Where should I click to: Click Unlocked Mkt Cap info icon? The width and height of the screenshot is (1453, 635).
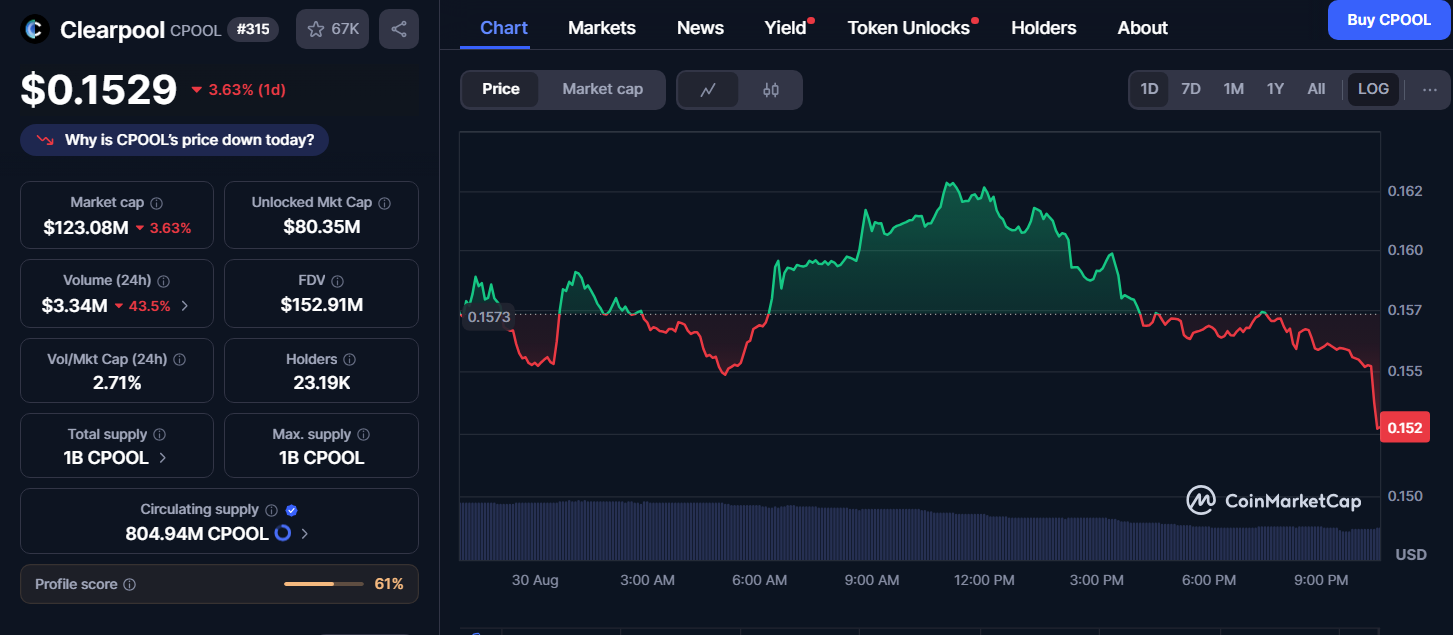[x=384, y=203]
